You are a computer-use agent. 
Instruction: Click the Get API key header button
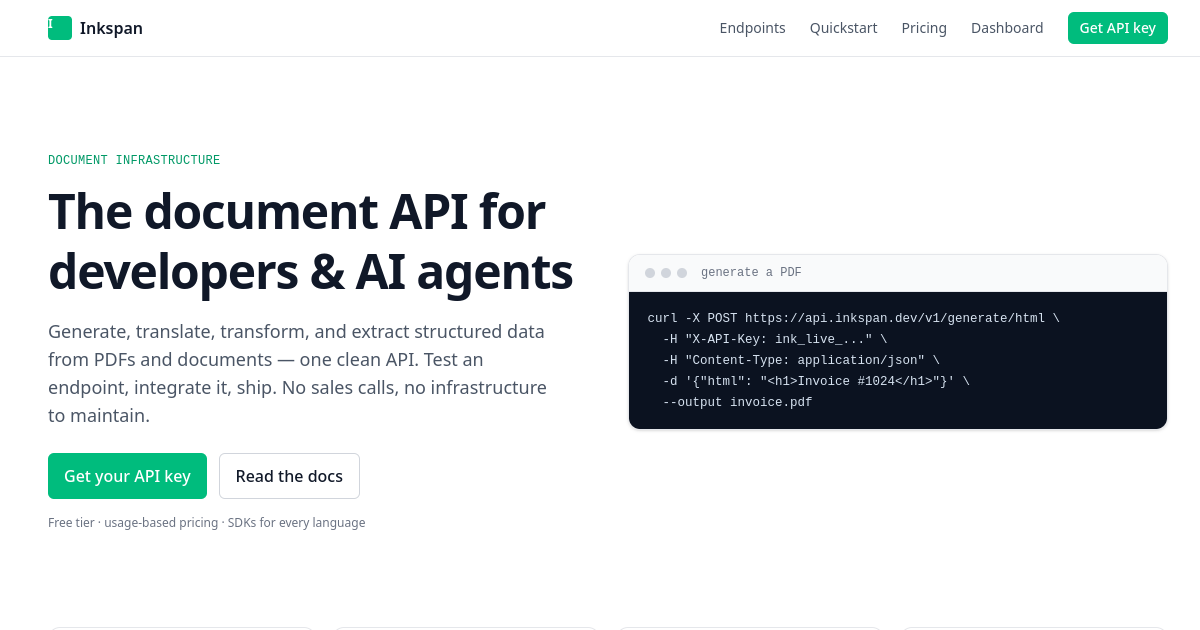pos(1117,28)
